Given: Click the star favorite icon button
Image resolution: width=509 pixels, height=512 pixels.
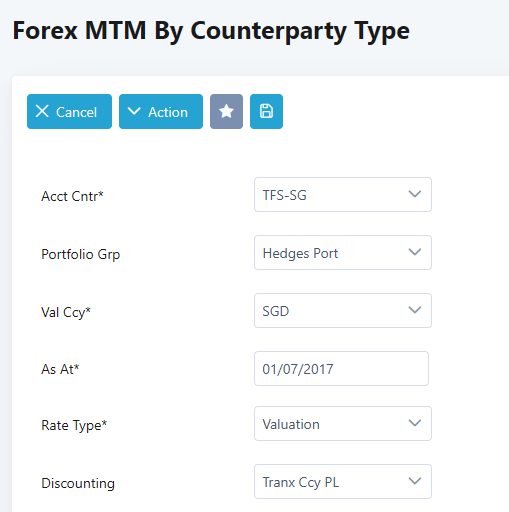Looking at the screenshot, I should point(226,111).
